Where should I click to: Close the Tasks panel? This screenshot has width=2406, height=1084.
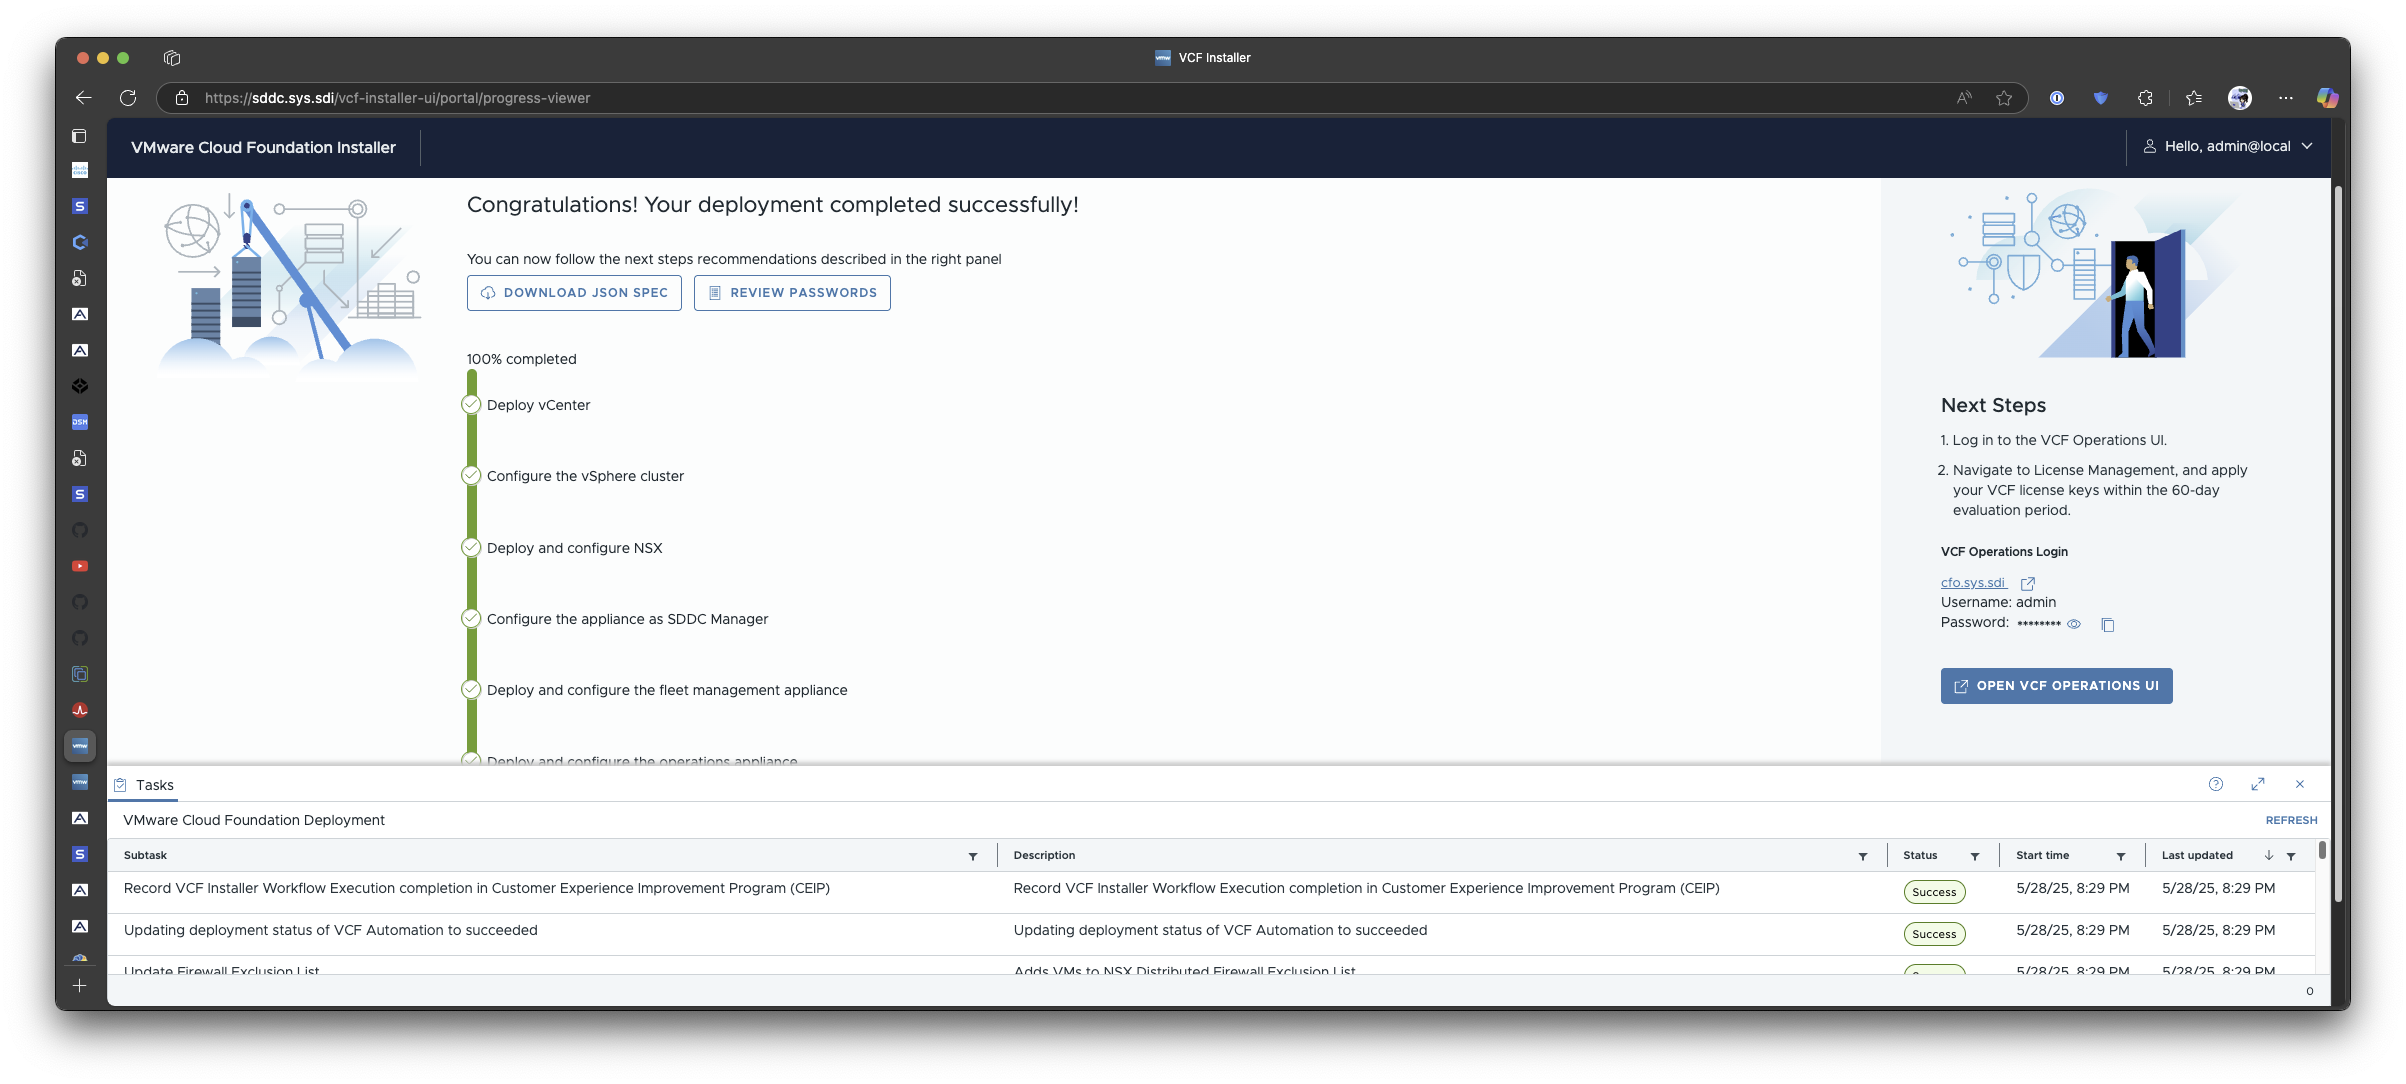pyautogui.click(x=2300, y=784)
